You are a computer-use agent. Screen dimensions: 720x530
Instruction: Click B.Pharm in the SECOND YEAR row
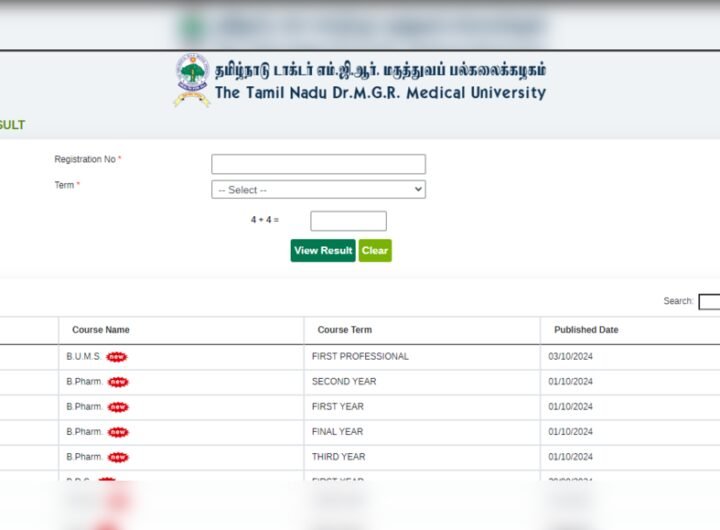tap(84, 382)
